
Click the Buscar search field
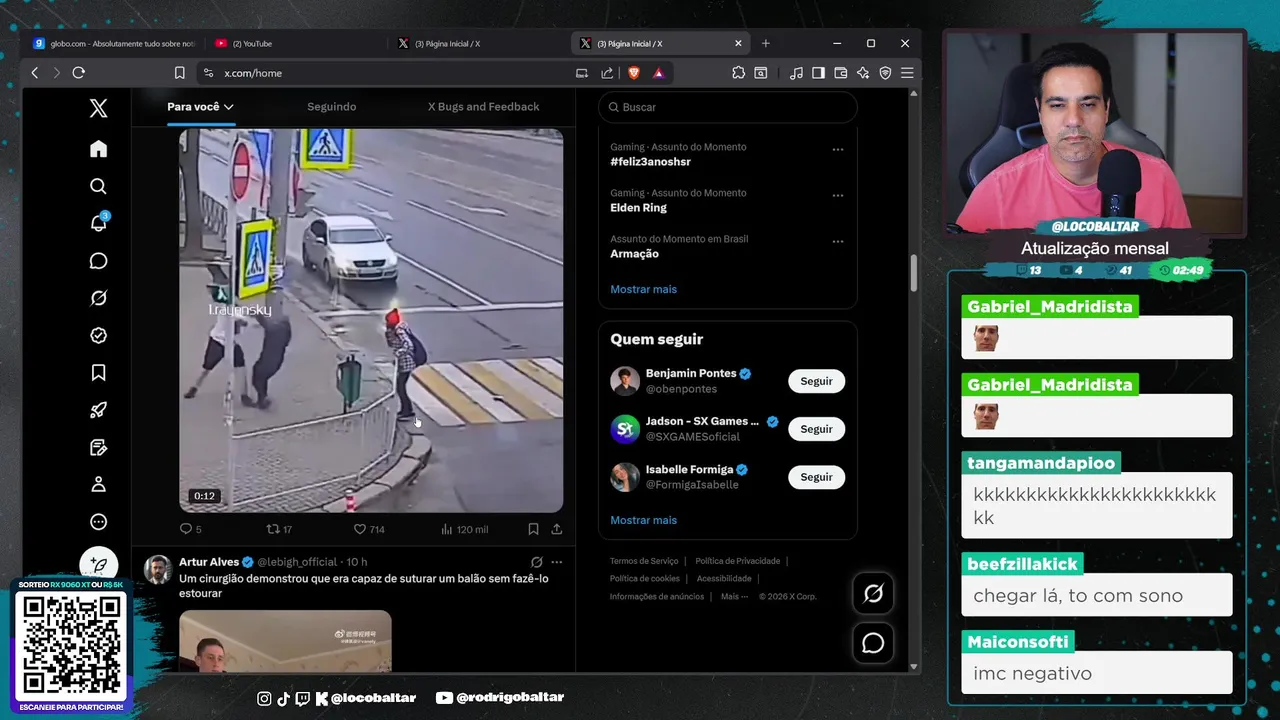point(727,107)
